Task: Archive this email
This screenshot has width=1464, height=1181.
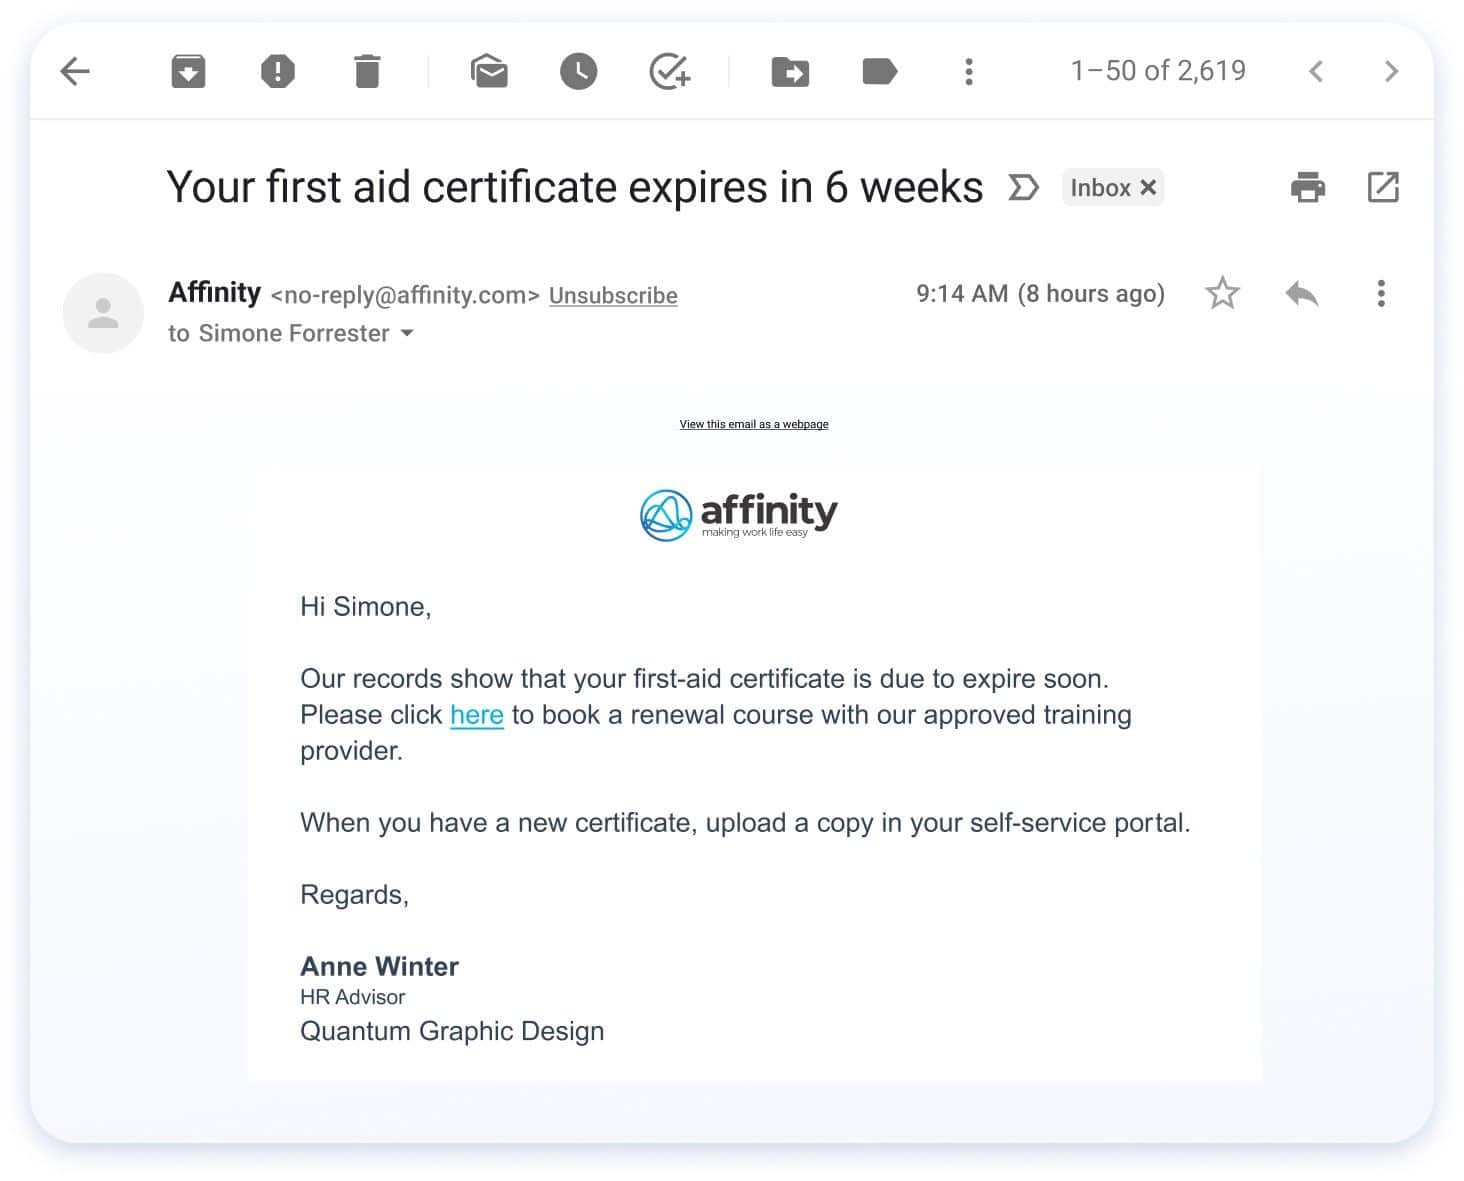Action: [188, 71]
